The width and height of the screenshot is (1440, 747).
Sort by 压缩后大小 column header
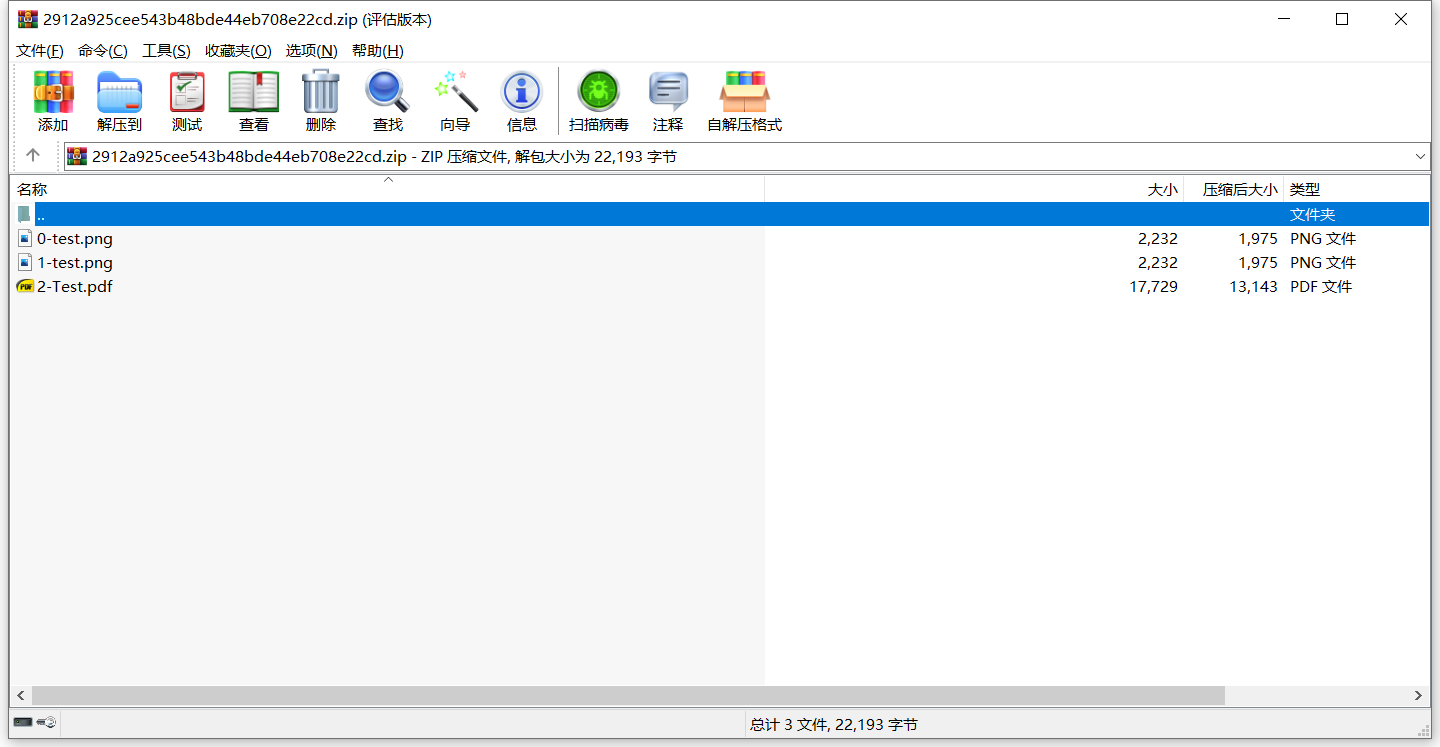click(x=1239, y=189)
